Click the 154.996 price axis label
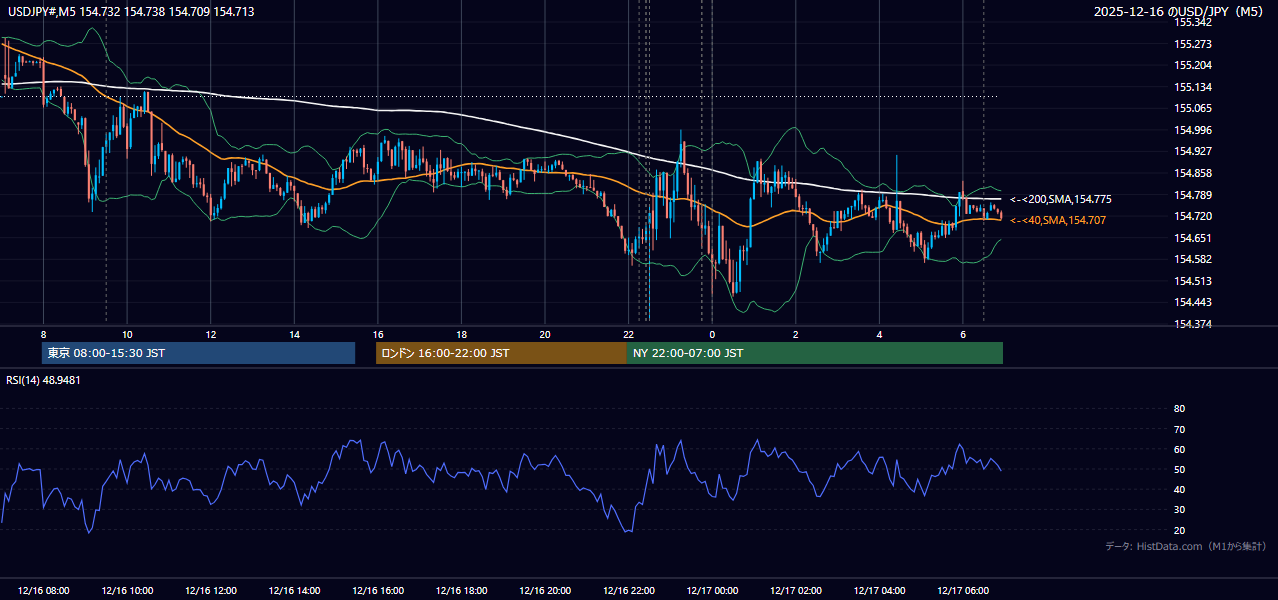 [x=1192, y=130]
